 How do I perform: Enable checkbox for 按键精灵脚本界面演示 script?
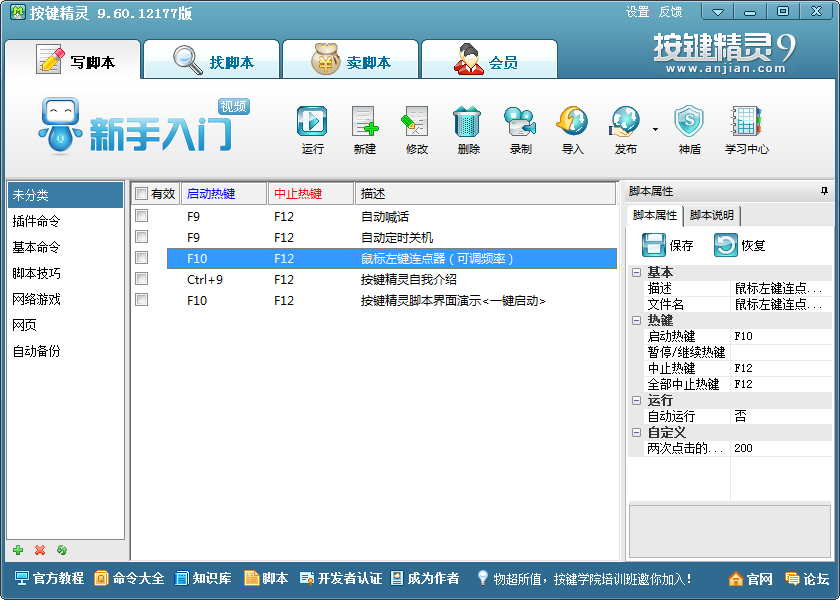click(141, 299)
